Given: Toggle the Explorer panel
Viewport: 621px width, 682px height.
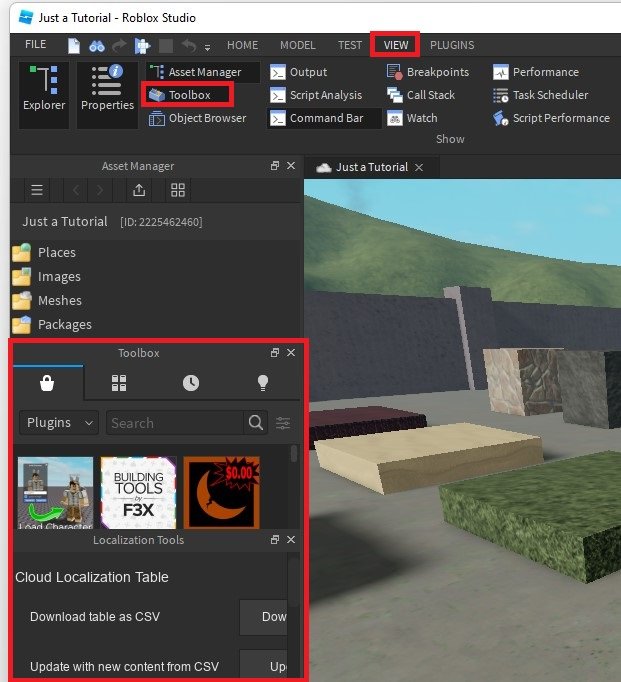Looking at the screenshot, I should point(44,95).
